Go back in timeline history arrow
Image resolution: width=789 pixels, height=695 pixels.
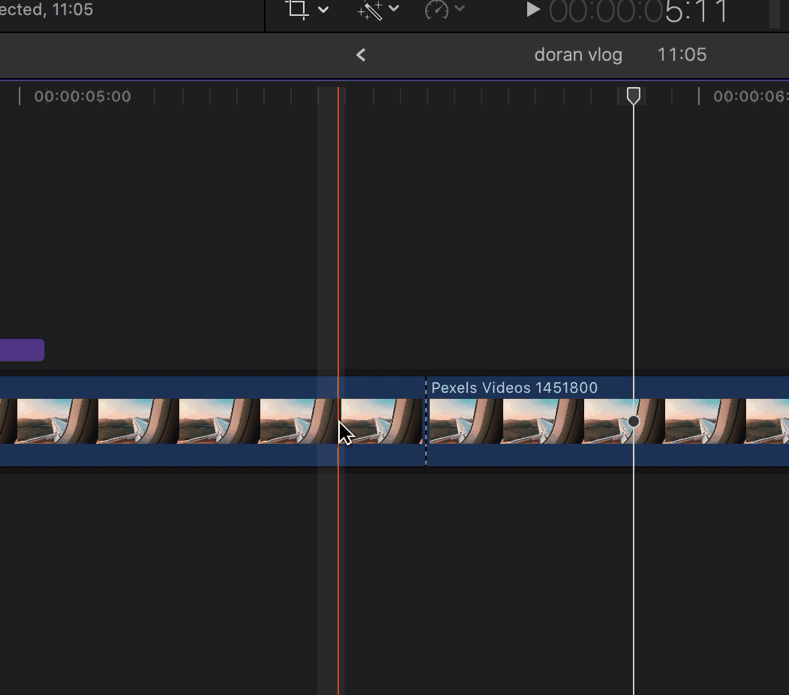click(361, 55)
